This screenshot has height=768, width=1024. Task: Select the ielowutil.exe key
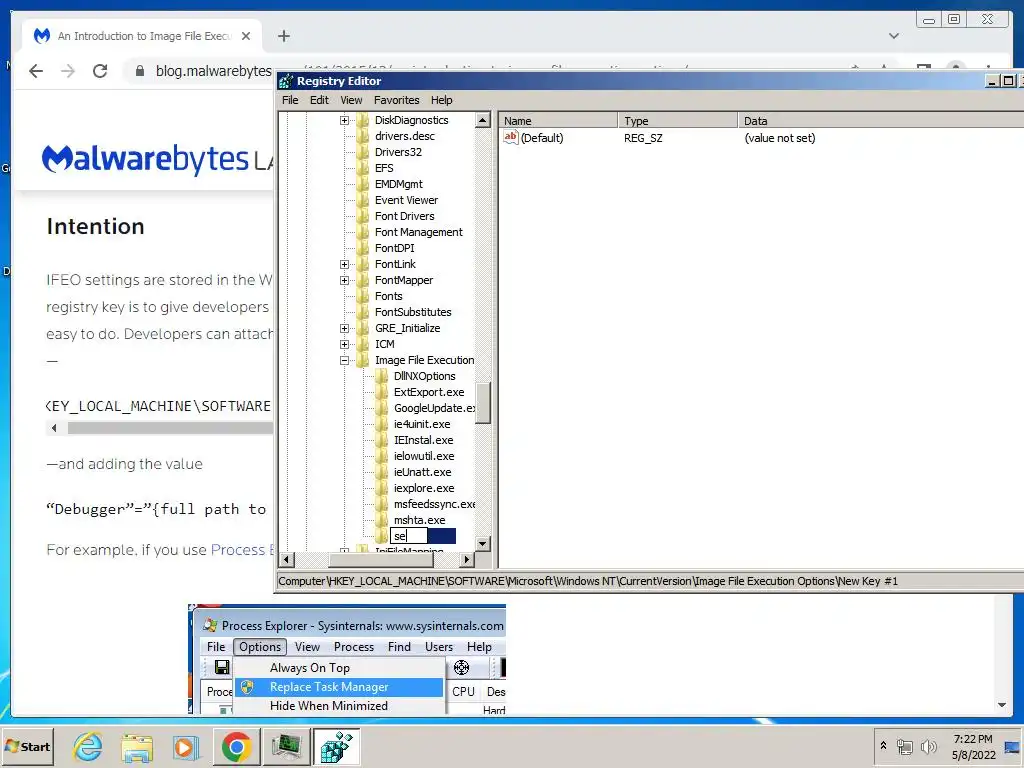coord(424,456)
